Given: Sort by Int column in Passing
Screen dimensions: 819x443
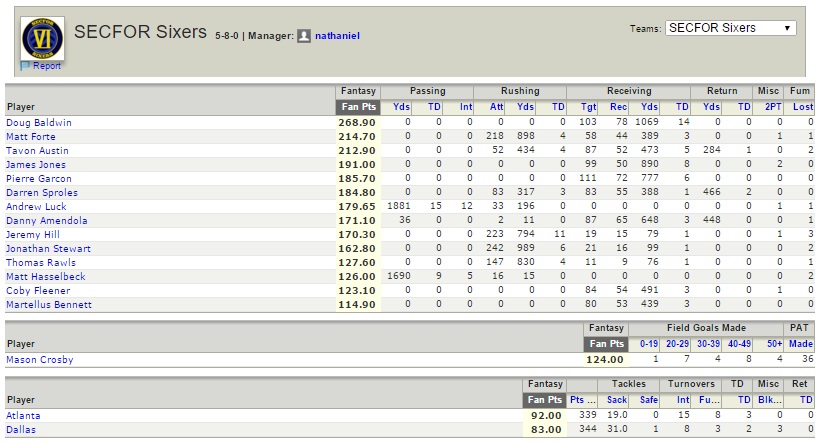Looking at the screenshot, I should [466, 107].
